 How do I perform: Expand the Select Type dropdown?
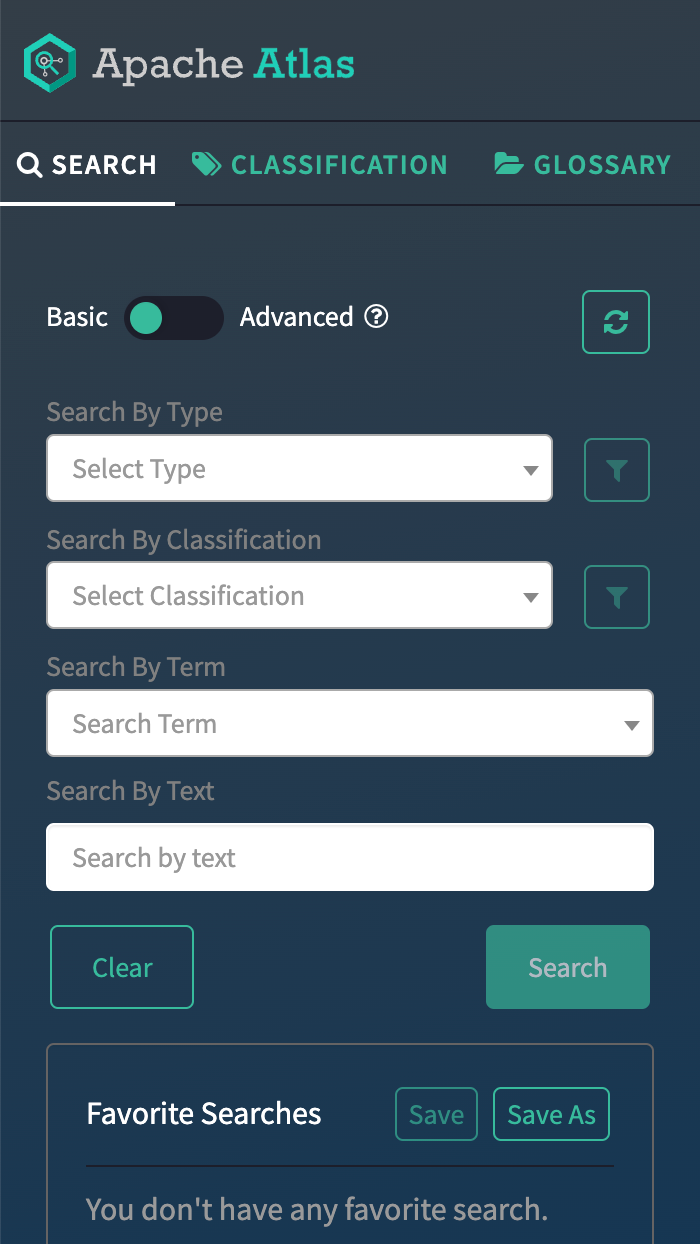[299, 468]
